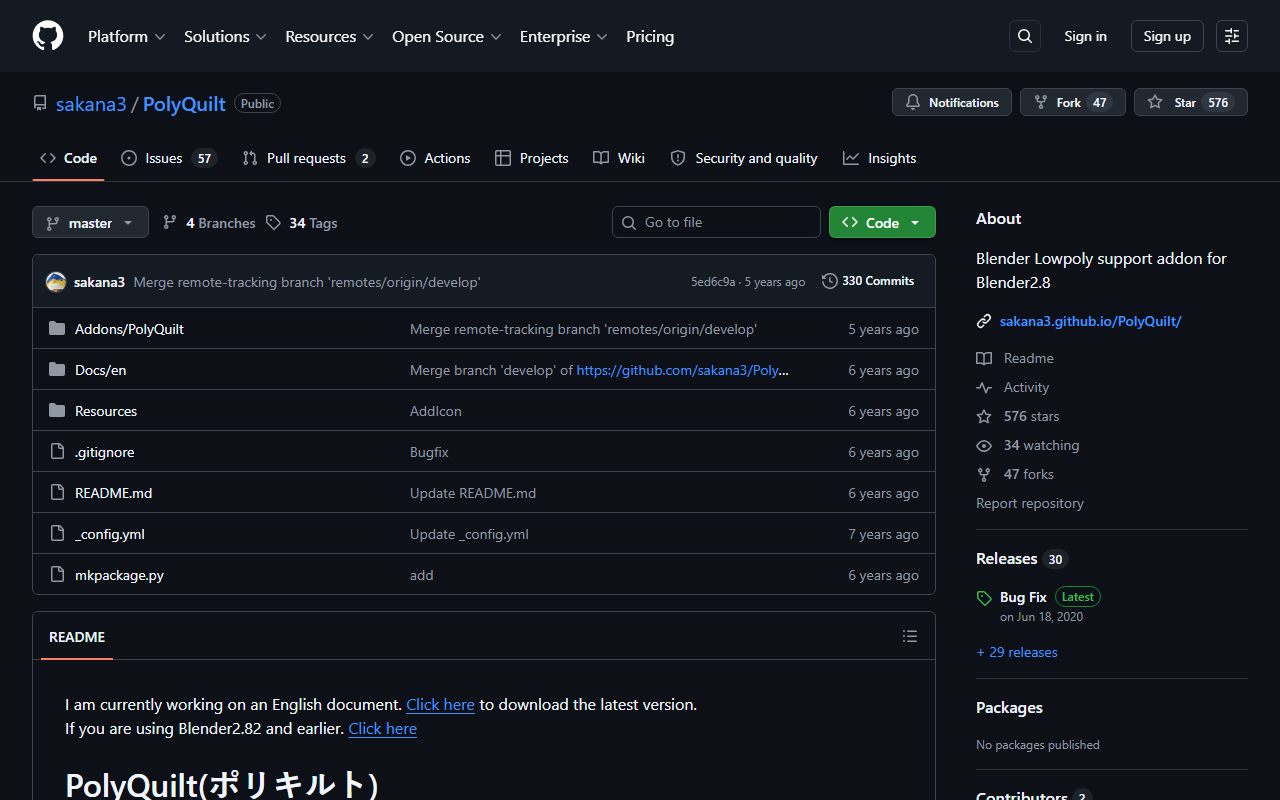Expand the Platform menu in header
Screen dimensions: 1280x800
point(127,36)
